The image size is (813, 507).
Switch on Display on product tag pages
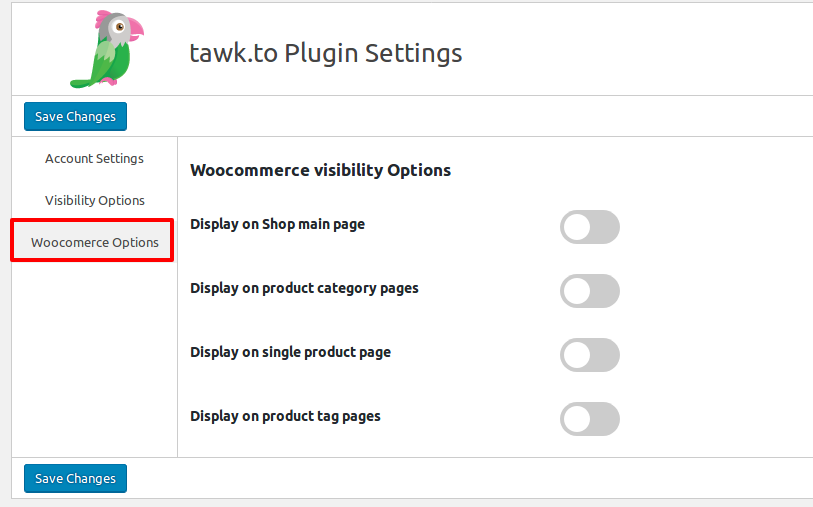pos(590,419)
